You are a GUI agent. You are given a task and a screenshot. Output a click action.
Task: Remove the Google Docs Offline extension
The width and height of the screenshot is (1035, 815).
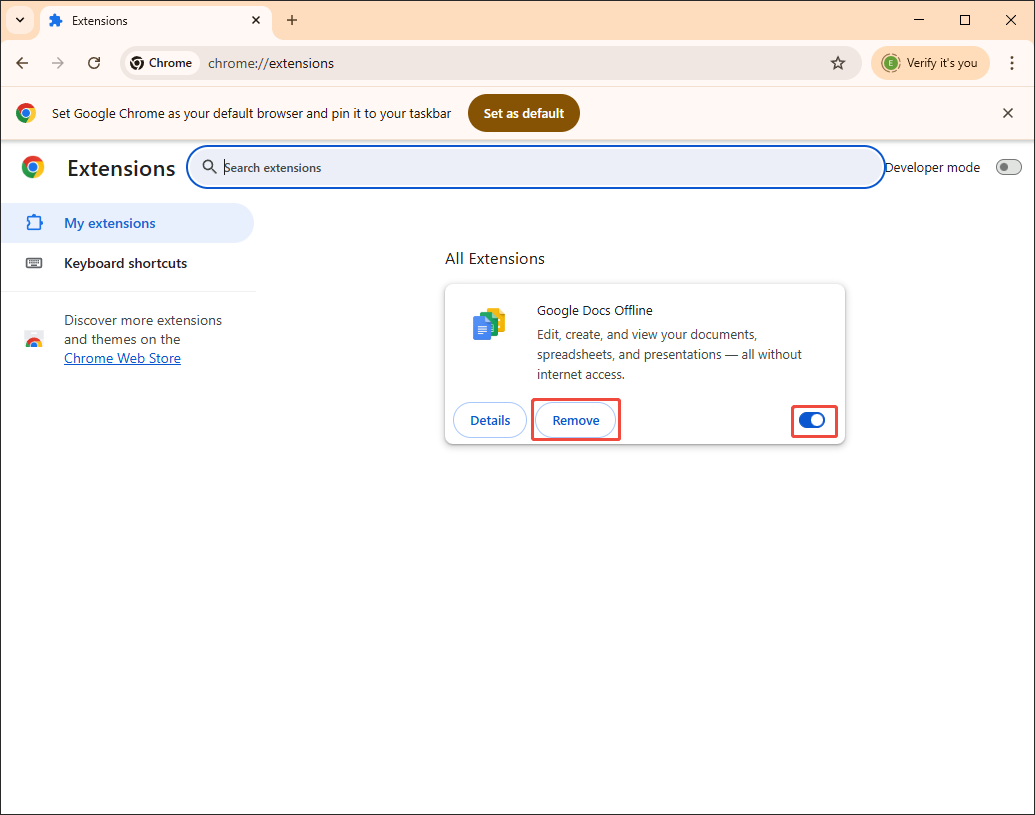(x=576, y=420)
